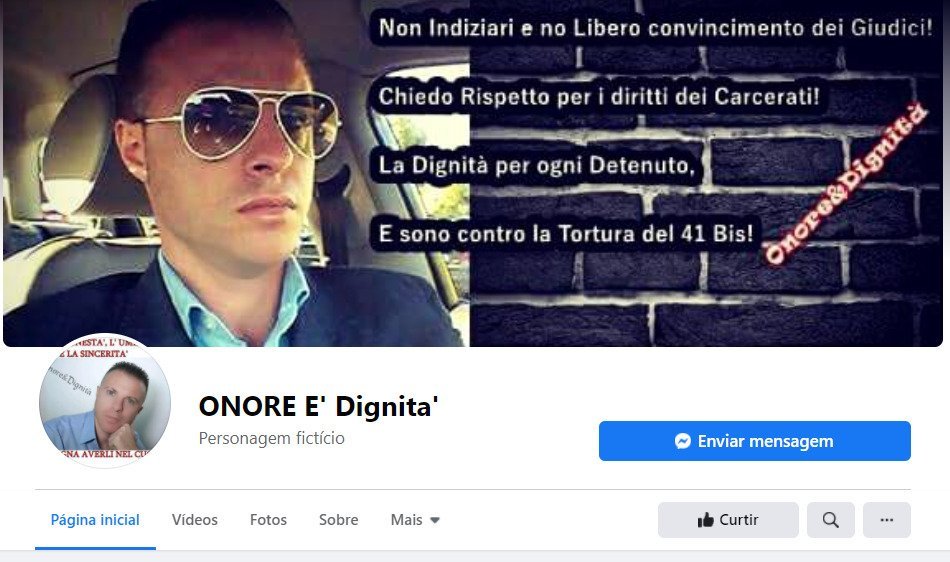The height and width of the screenshot is (562, 950).
Task: Select the Página inicial tab
Action: [x=95, y=520]
